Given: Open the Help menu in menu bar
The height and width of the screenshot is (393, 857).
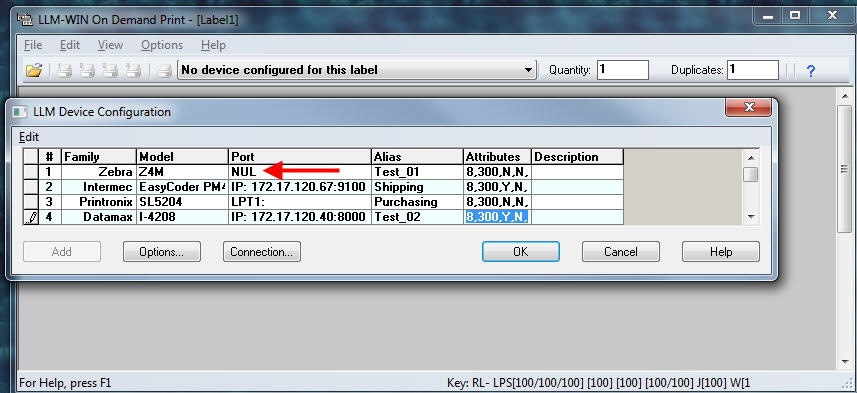Looking at the screenshot, I should pyautogui.click(x=213, y=45).
